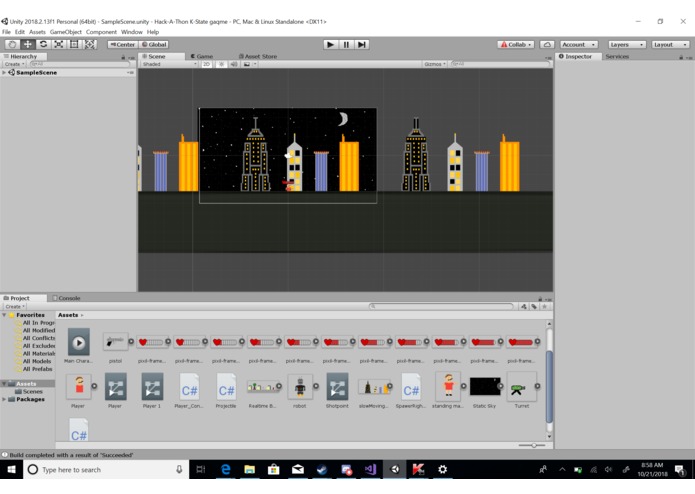The width and height of the screenshot is (695, 494).
Task: Select the Main Chara... animation asset
Action: pyautogui.click(x=78, y=346)
